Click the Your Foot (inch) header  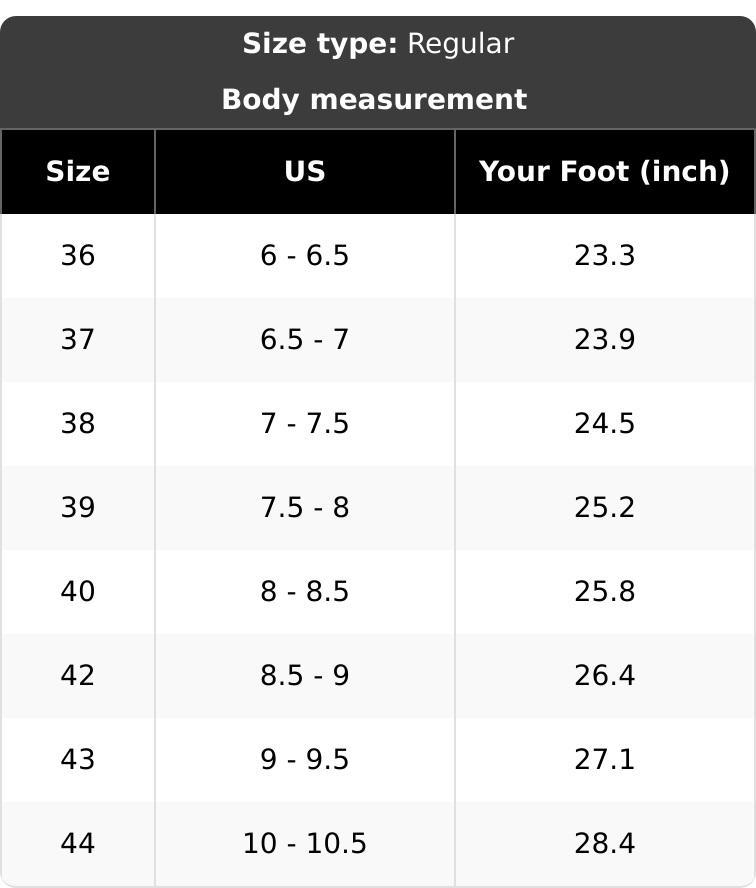click(604, 172)
